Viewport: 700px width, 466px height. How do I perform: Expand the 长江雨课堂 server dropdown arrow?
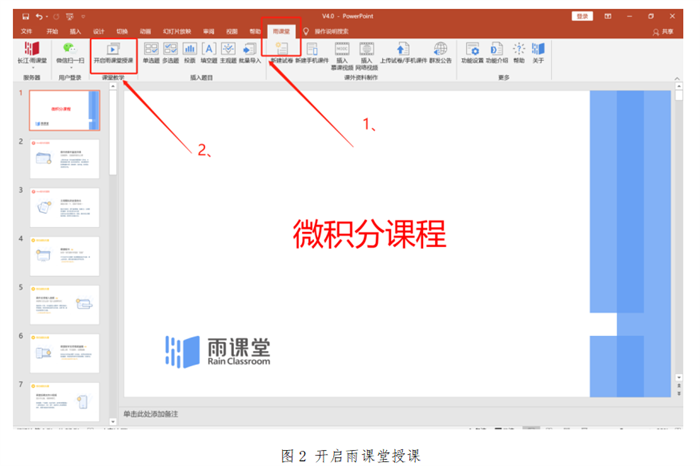click(x=32, y=68)
